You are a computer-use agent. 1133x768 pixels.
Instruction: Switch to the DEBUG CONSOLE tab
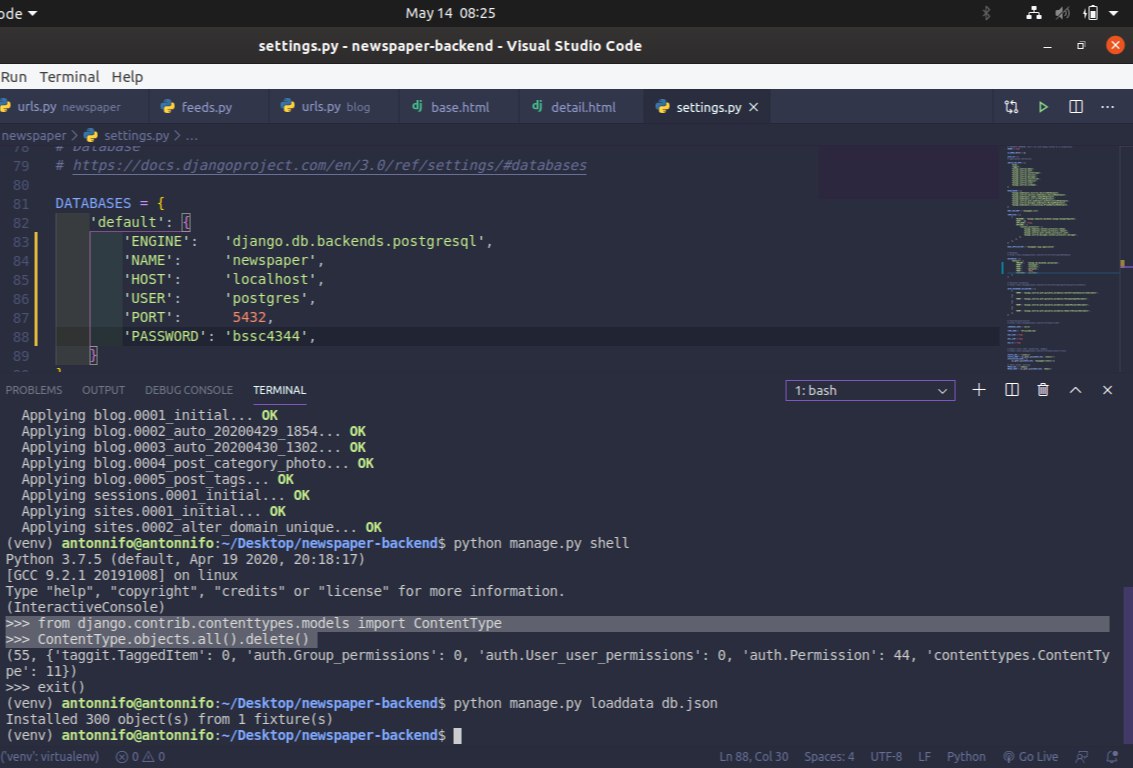[189, 390]
